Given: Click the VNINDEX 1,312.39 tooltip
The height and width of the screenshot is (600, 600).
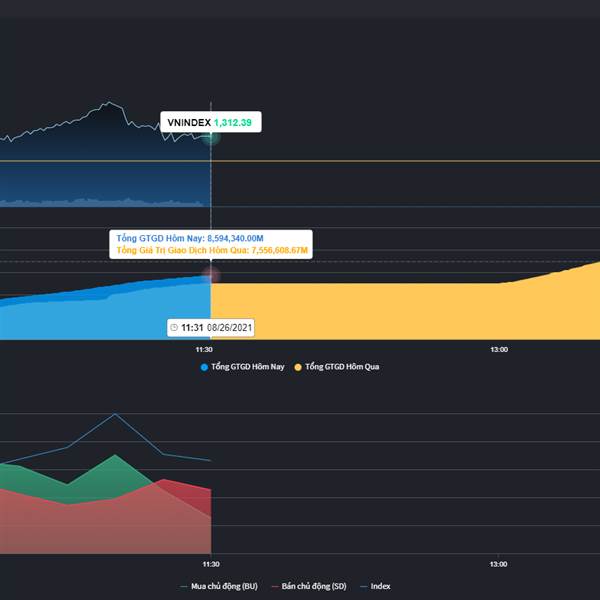Looking at the screenshot, I should coord(211,122).
